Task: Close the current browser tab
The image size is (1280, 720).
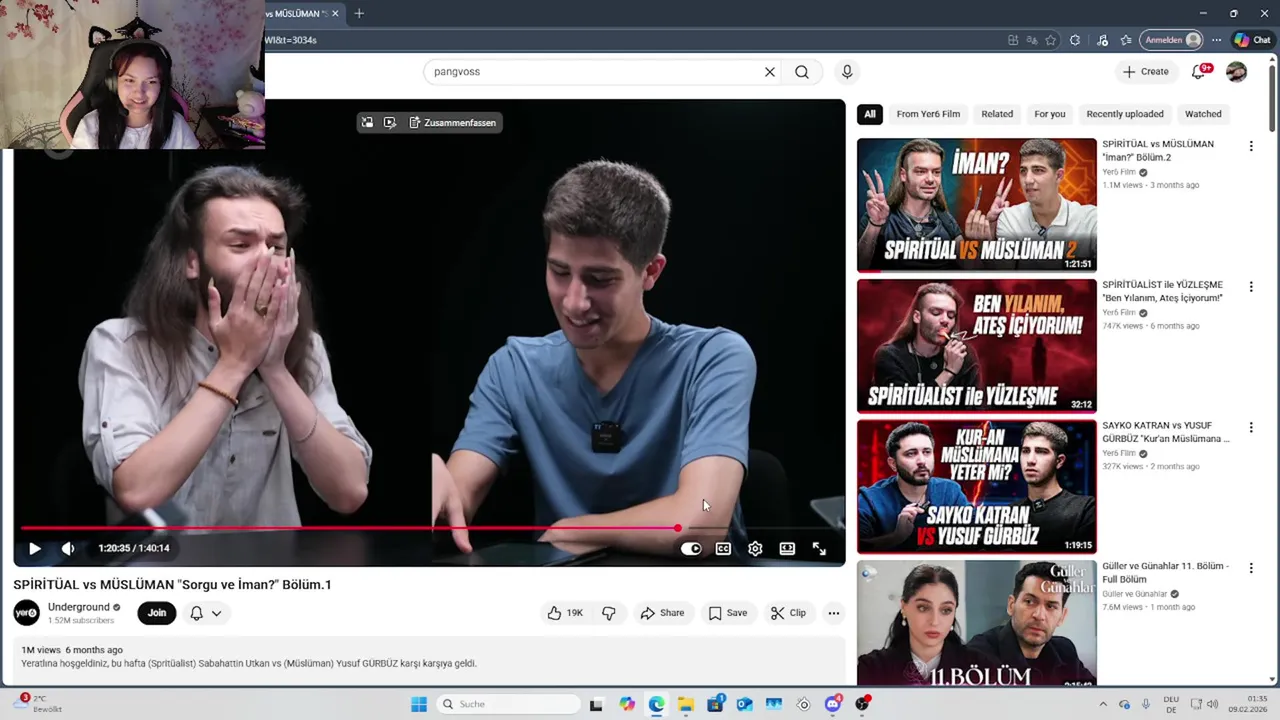Action: [335, 14]
